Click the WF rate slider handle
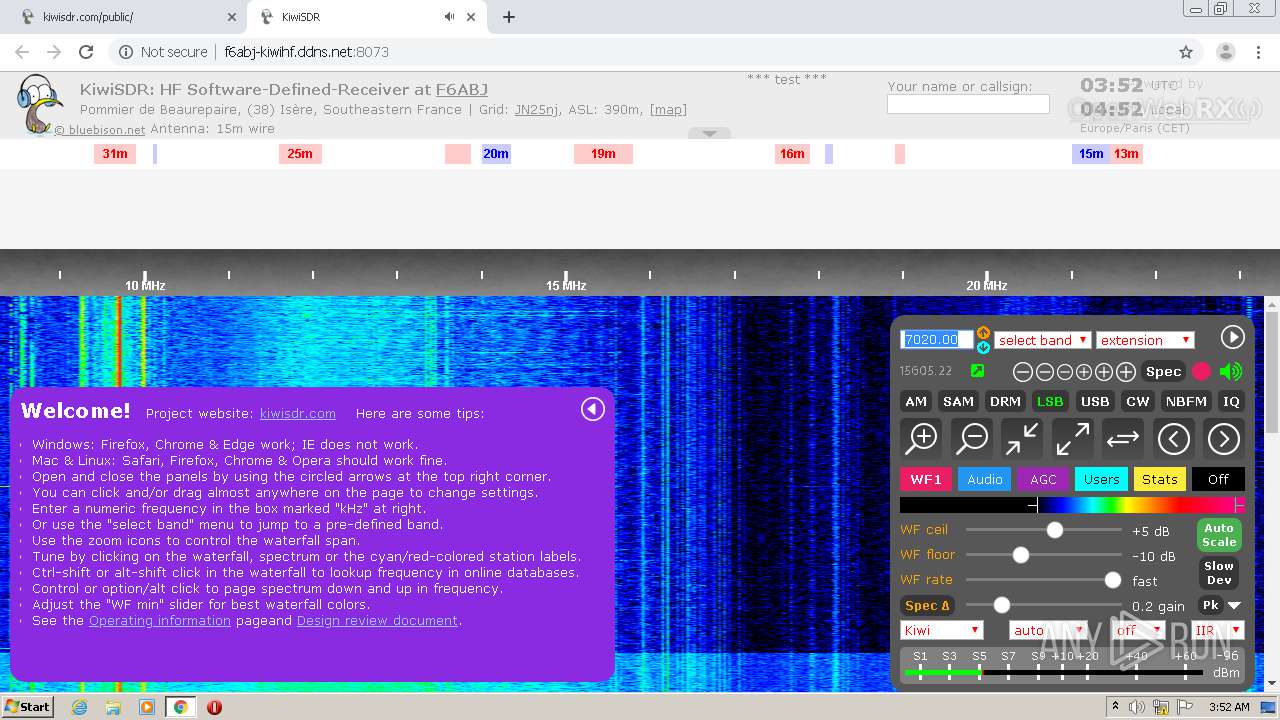Viewport: 1280px width, 720px height. (x=1112, y=580)
